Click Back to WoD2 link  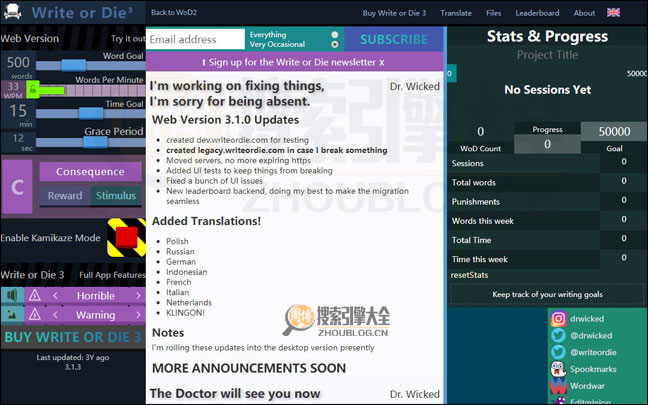click(x=174, y=12)
